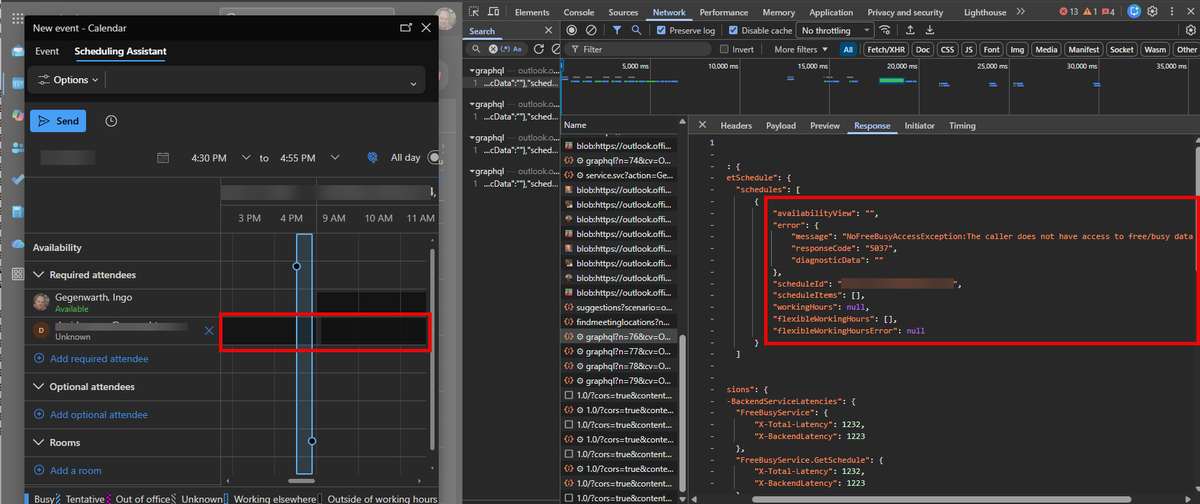Open the DevTools kebab menu
This screenshot has height=504, width=1200.
(x=1172, y=12)
